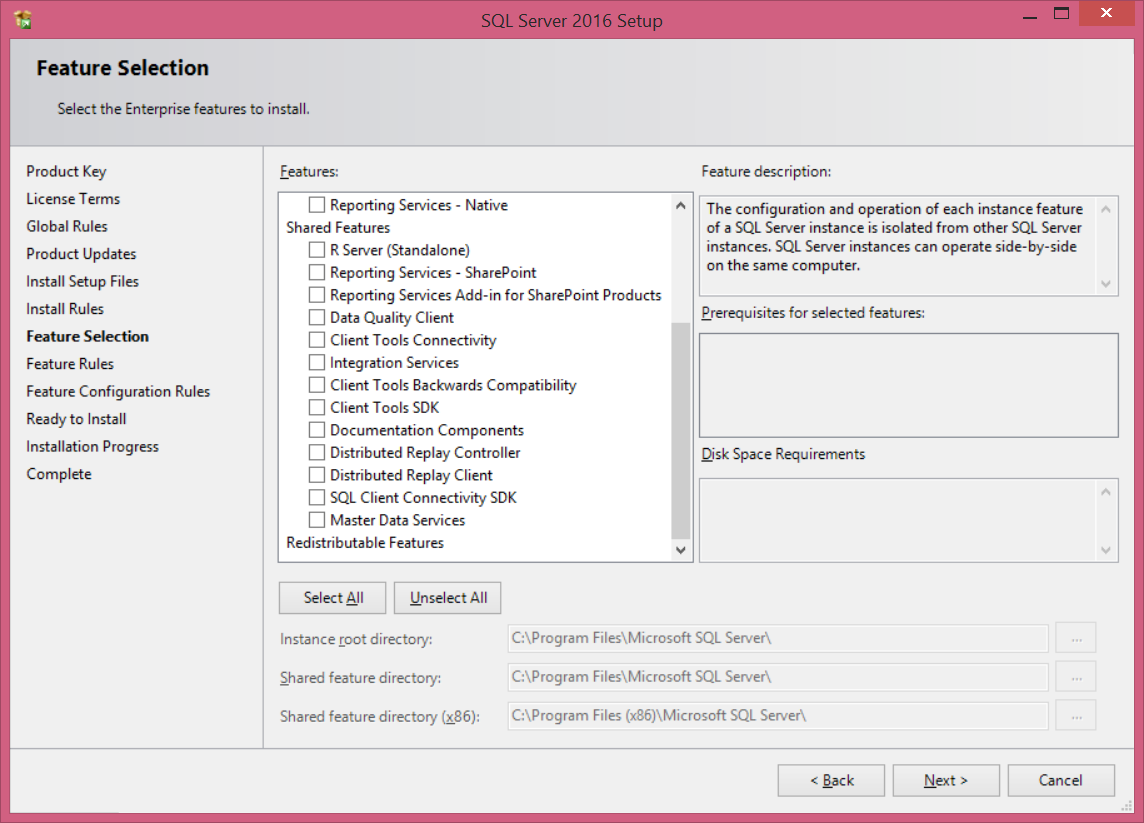1144x823 pixels.
Task: Maximize the setup window
Action: point(1062,14)
